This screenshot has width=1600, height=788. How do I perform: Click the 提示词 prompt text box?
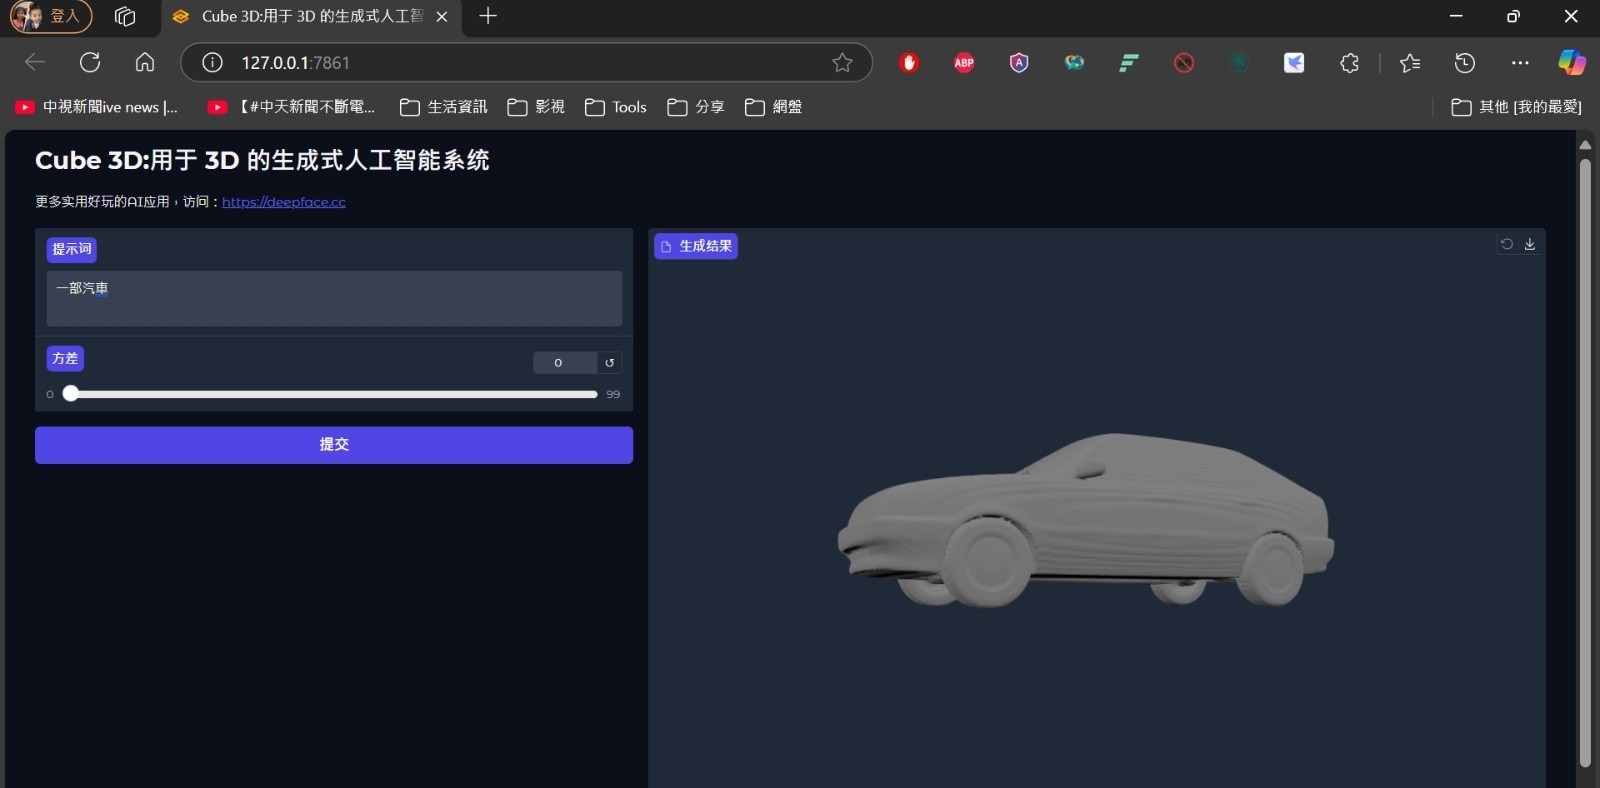click(334, 298)
